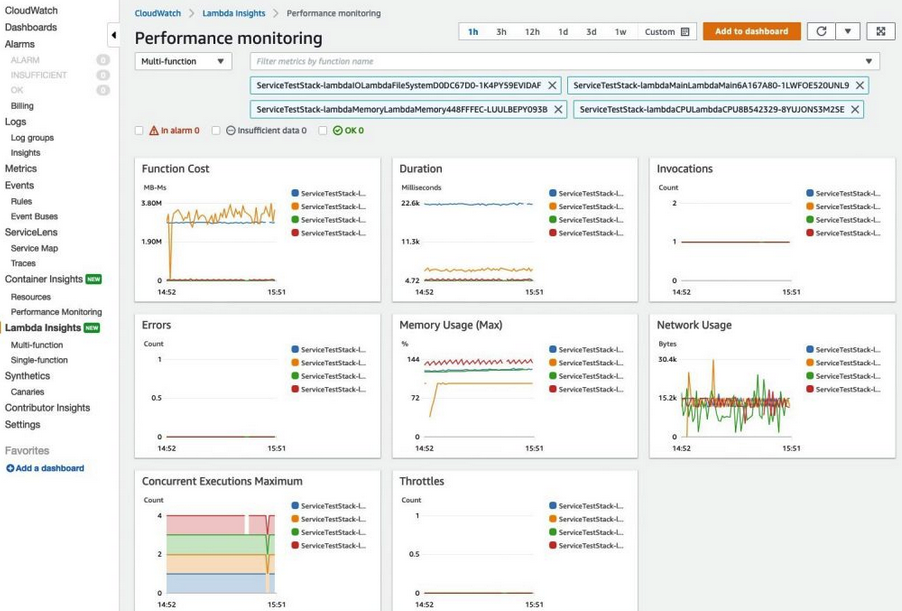Open Insights under Logs

(25, 152)
